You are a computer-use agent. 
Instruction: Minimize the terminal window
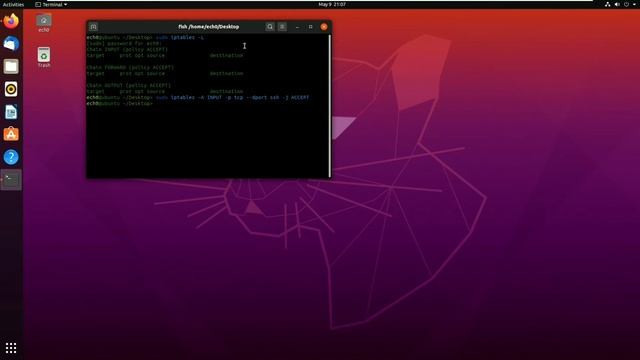(x=297, y=27)
